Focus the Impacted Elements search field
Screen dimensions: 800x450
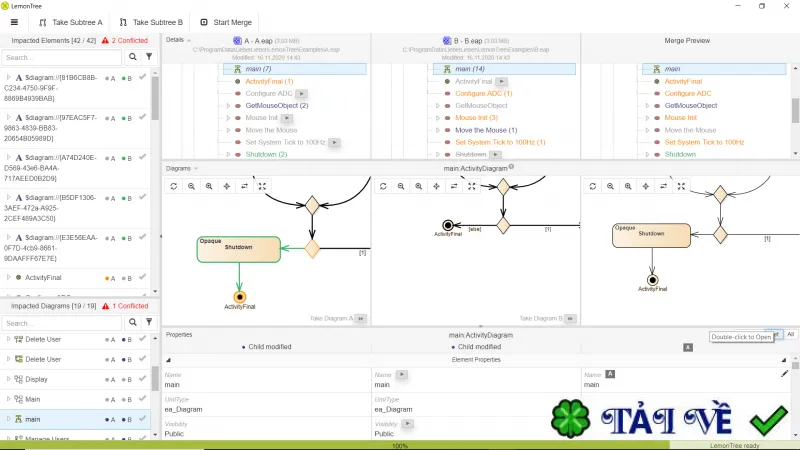click(62, 57)
